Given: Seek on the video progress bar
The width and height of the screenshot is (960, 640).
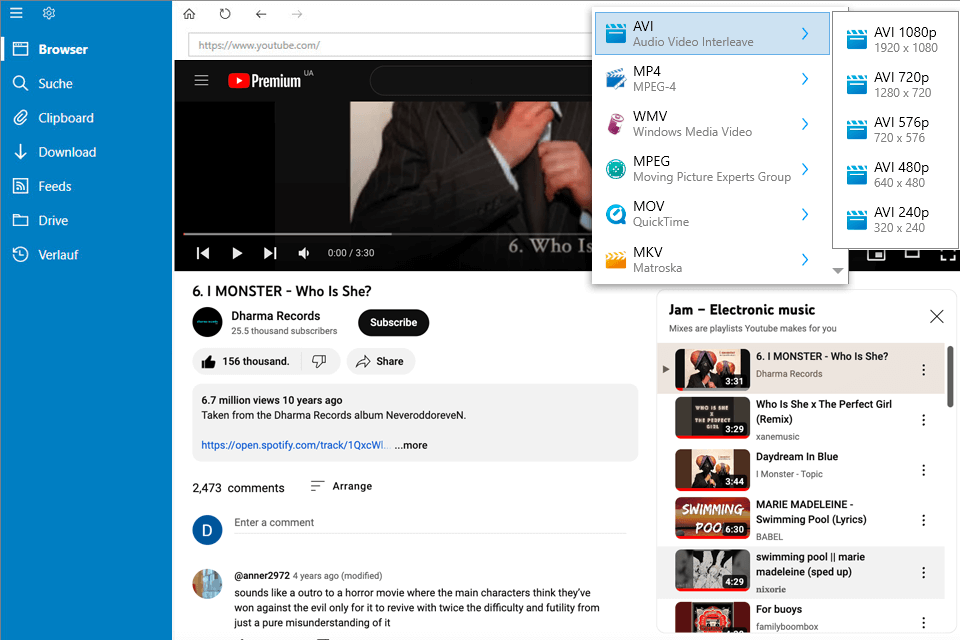Looking at the screenshot, I should pyautogui.click(x=388, y=234).
